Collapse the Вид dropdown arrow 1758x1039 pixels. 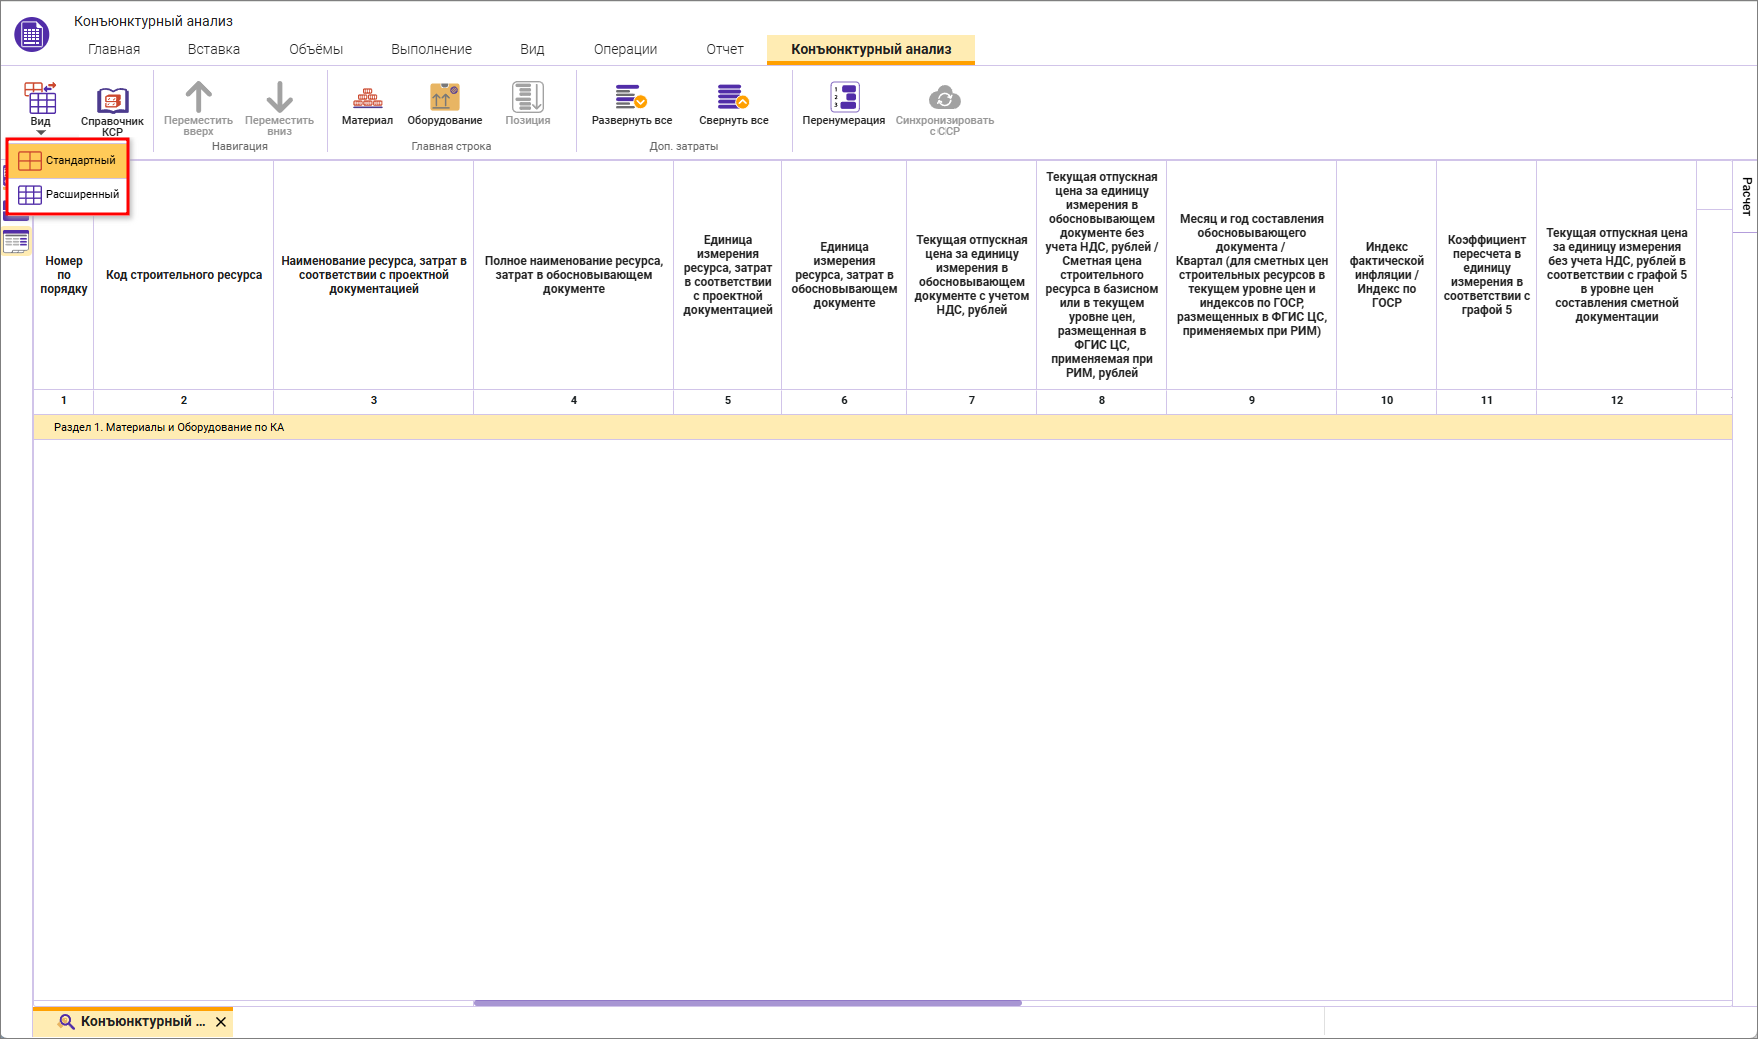coord(41,132)
